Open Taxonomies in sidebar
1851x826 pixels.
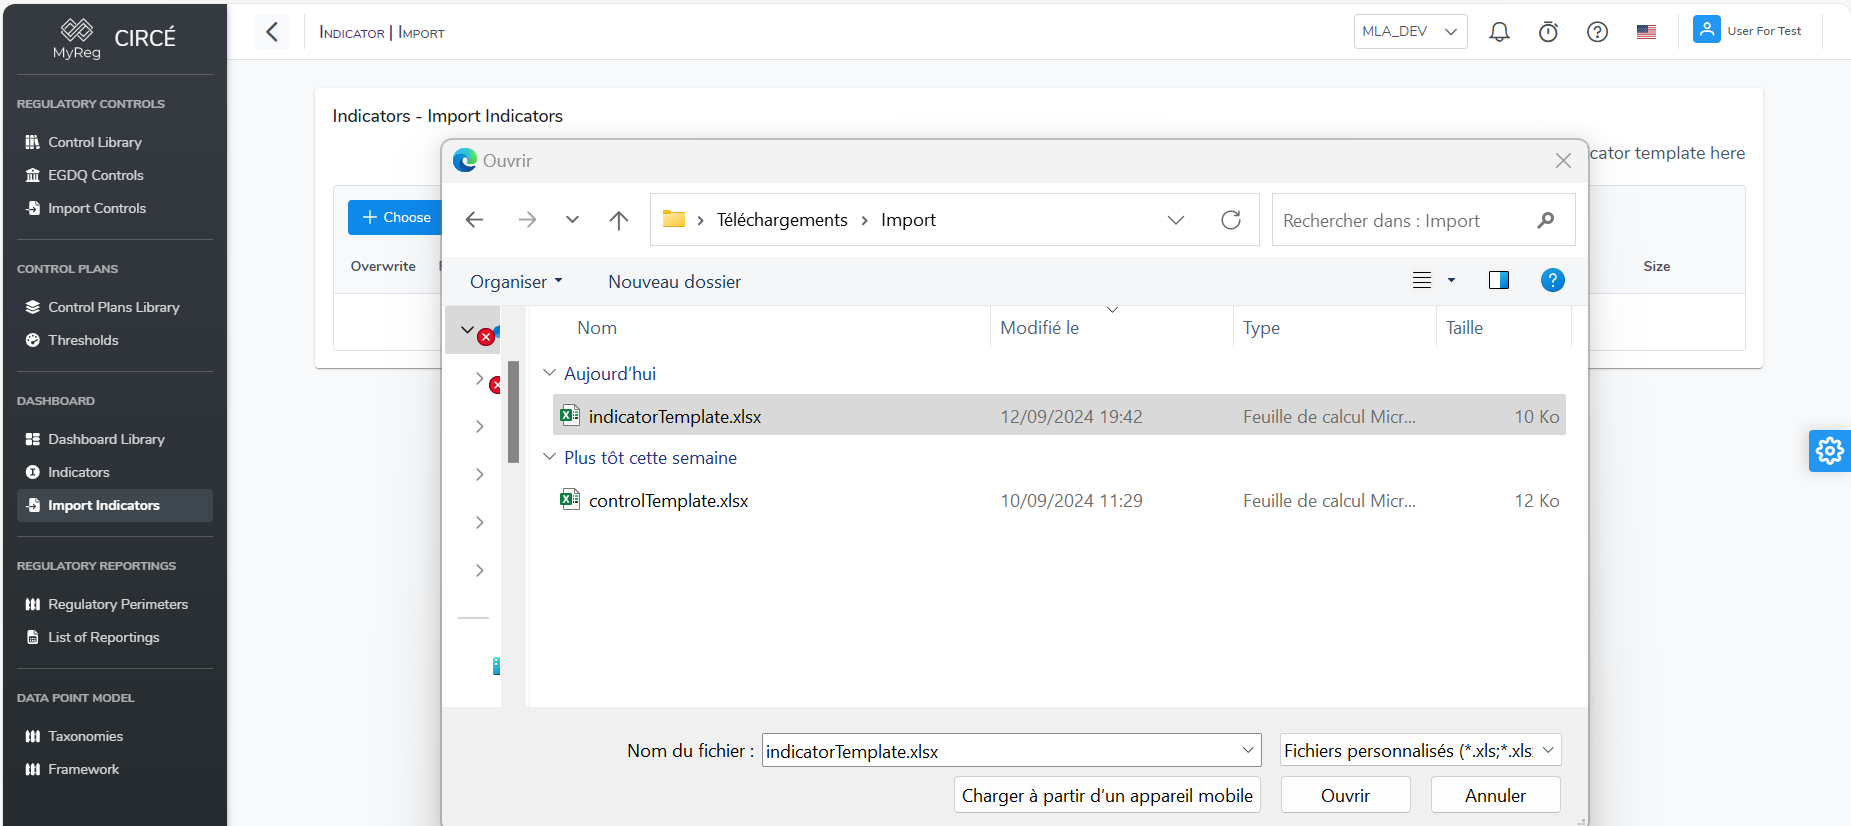tap(86, 736)
